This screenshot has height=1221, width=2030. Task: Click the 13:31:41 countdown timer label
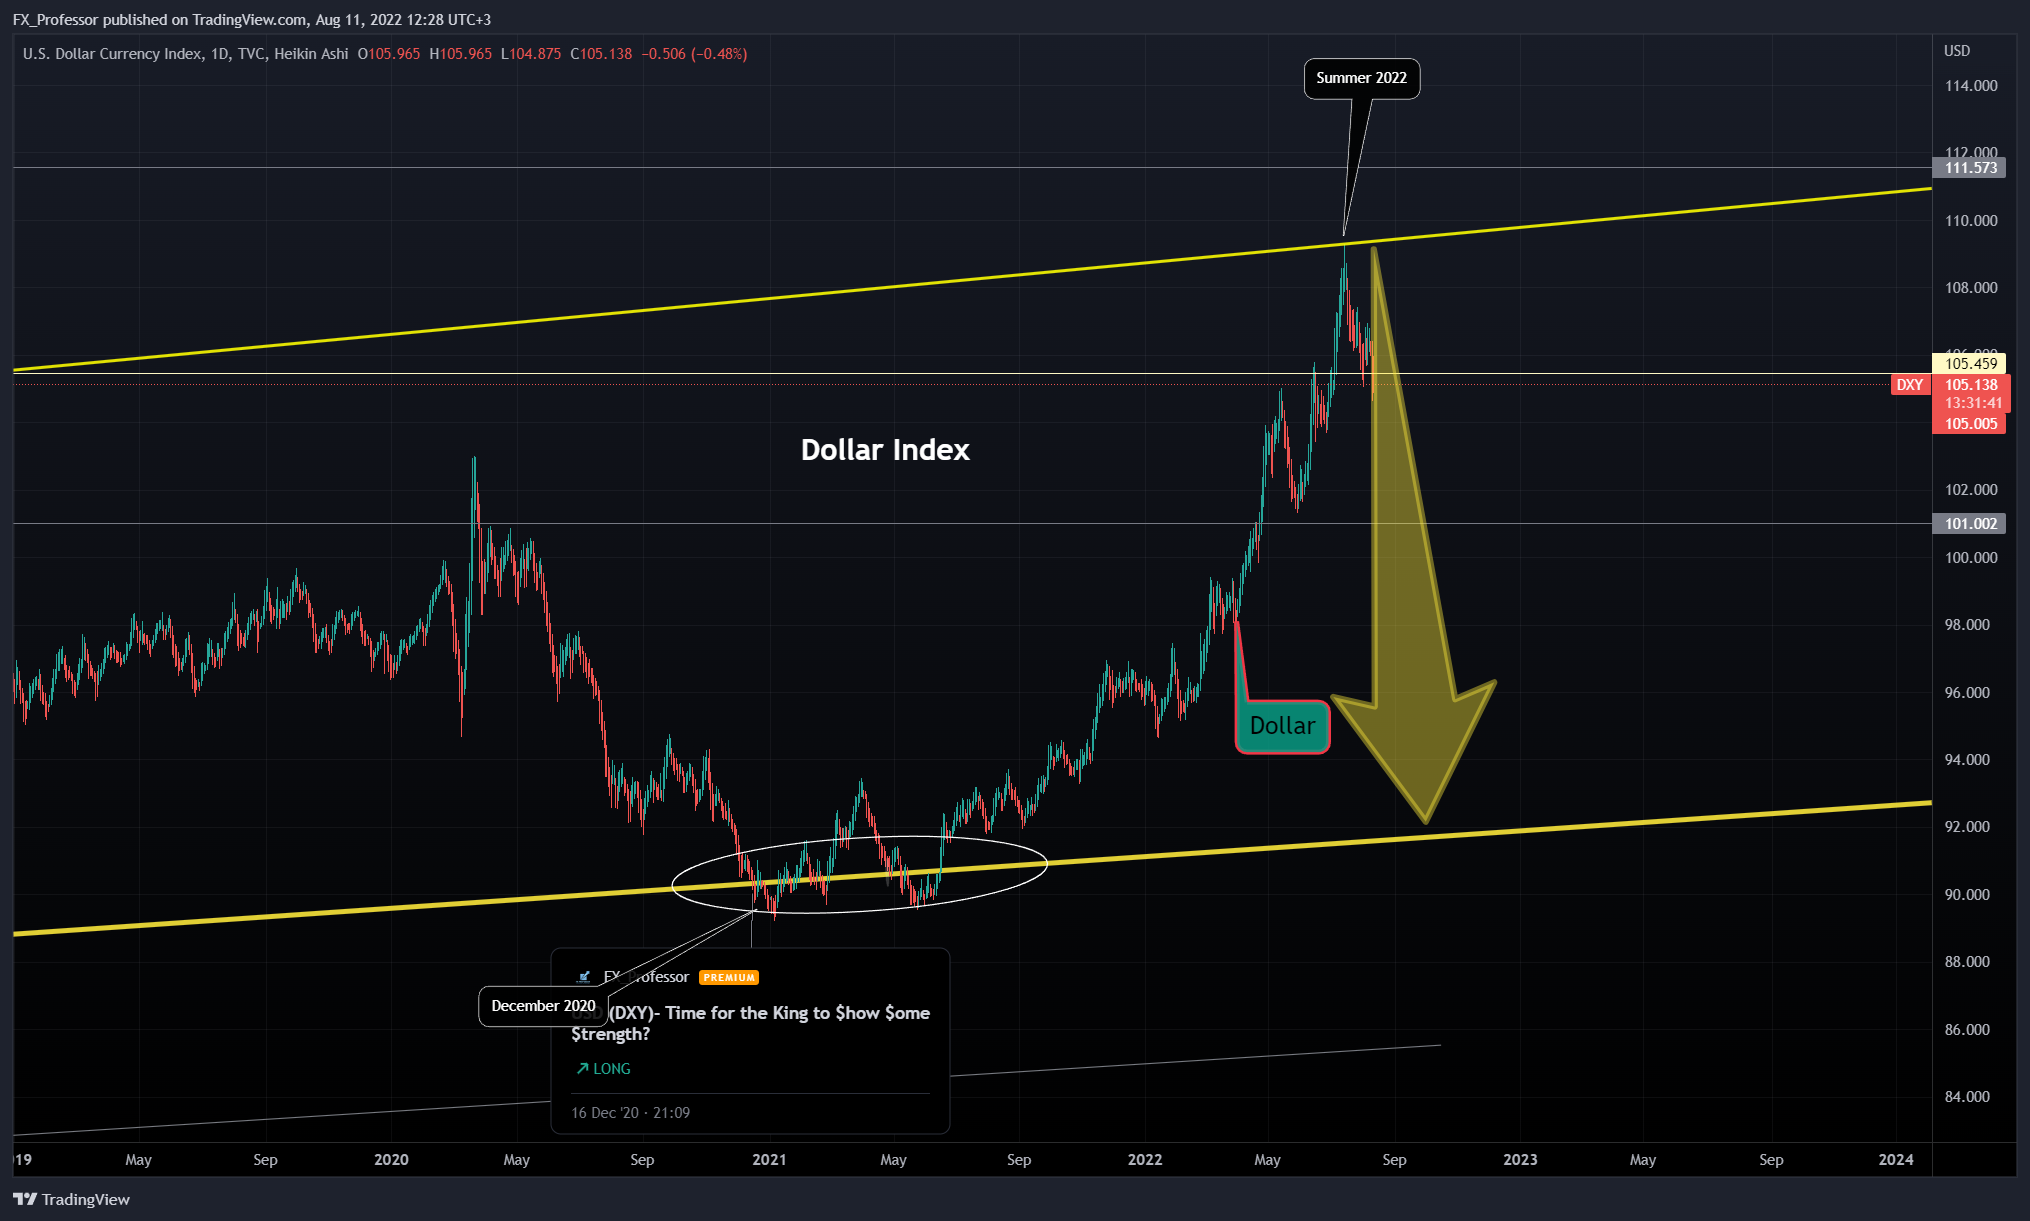coord(1973,404)
